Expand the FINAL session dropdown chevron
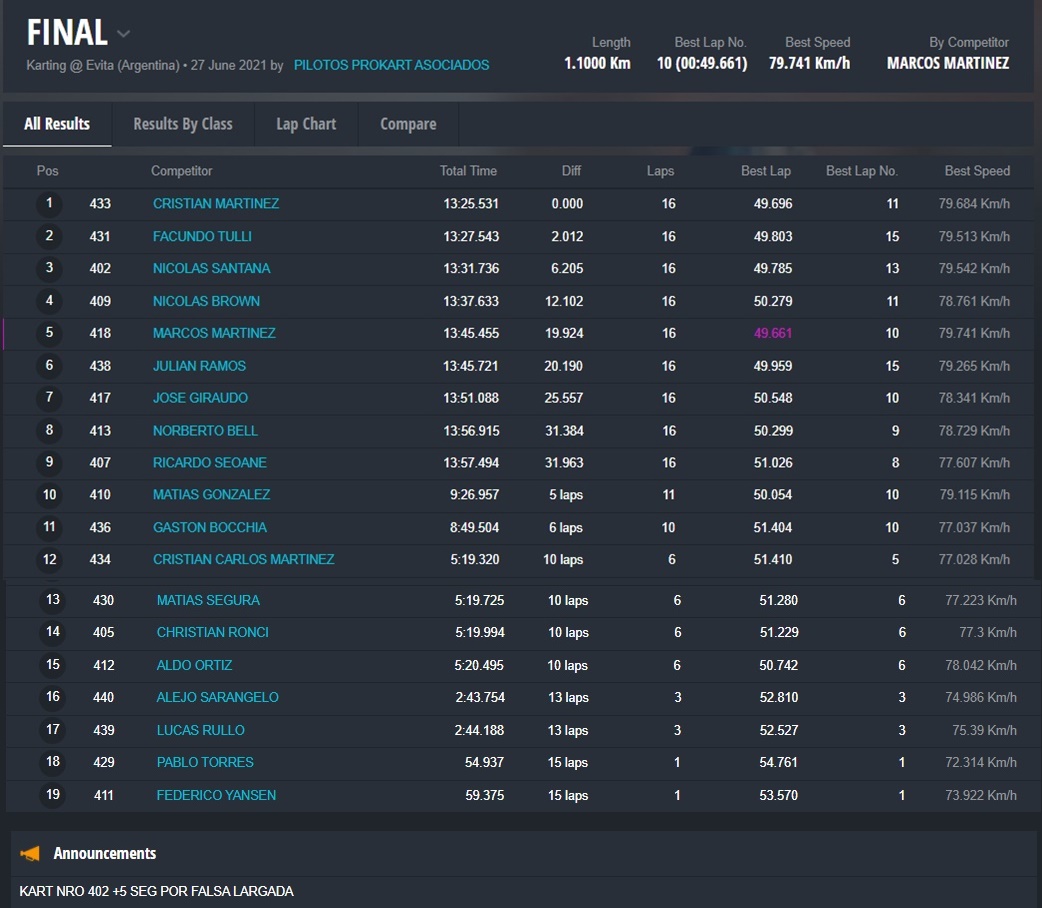 tap(123, 34)
